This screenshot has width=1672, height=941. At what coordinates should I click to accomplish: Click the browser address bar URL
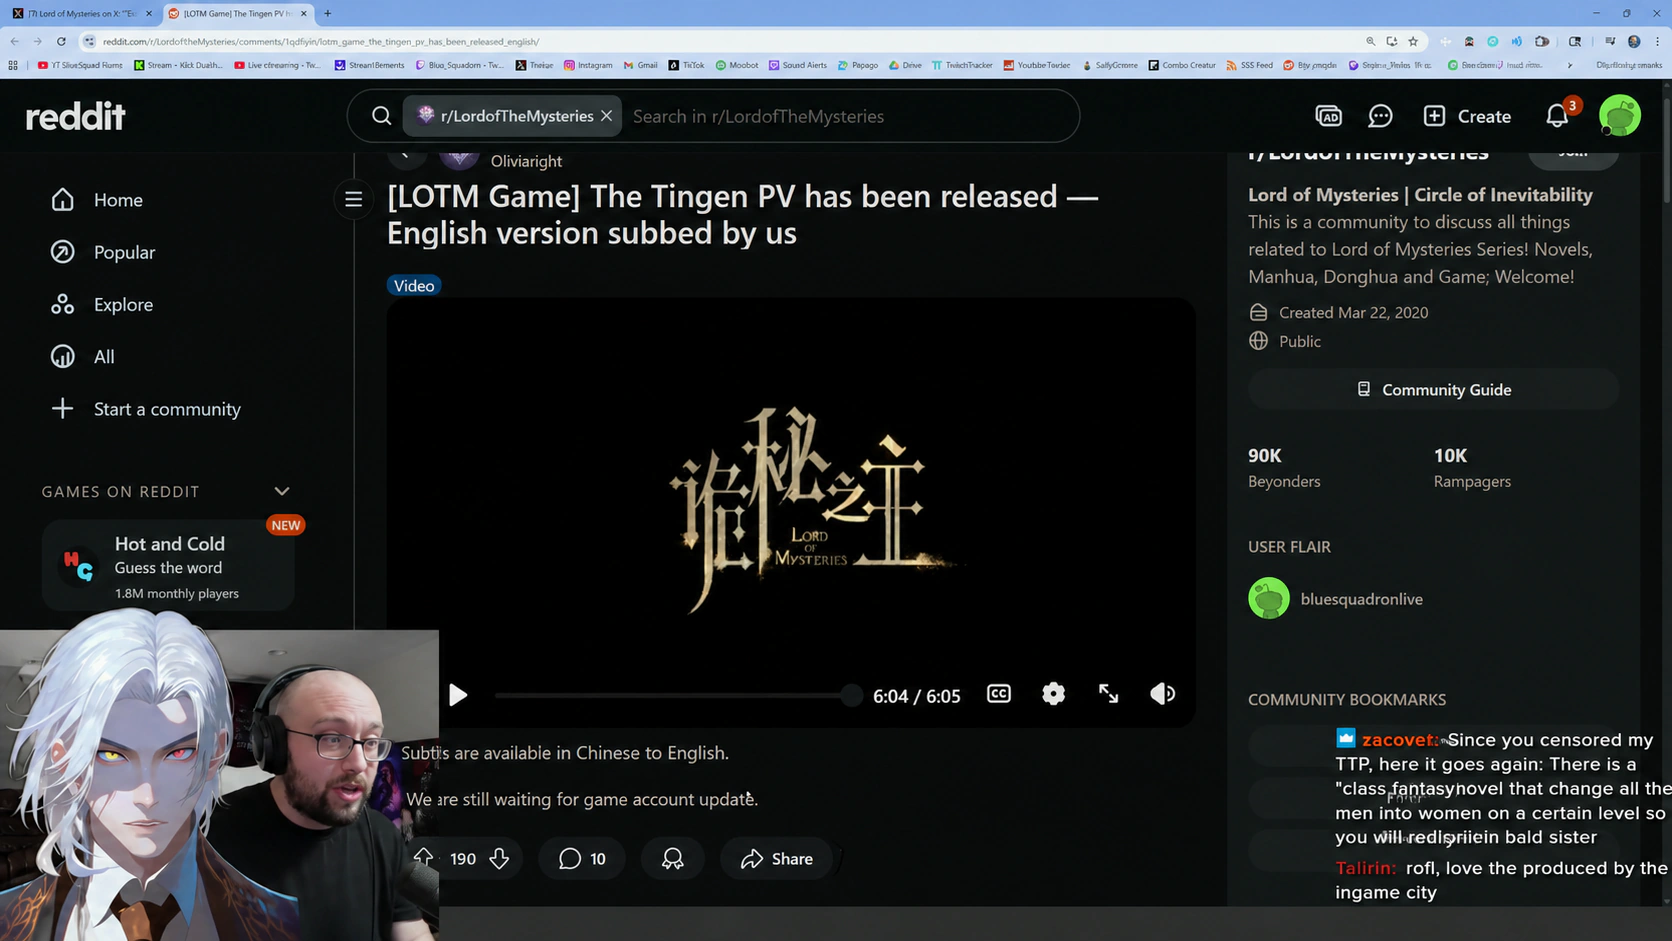click(320, 41)
